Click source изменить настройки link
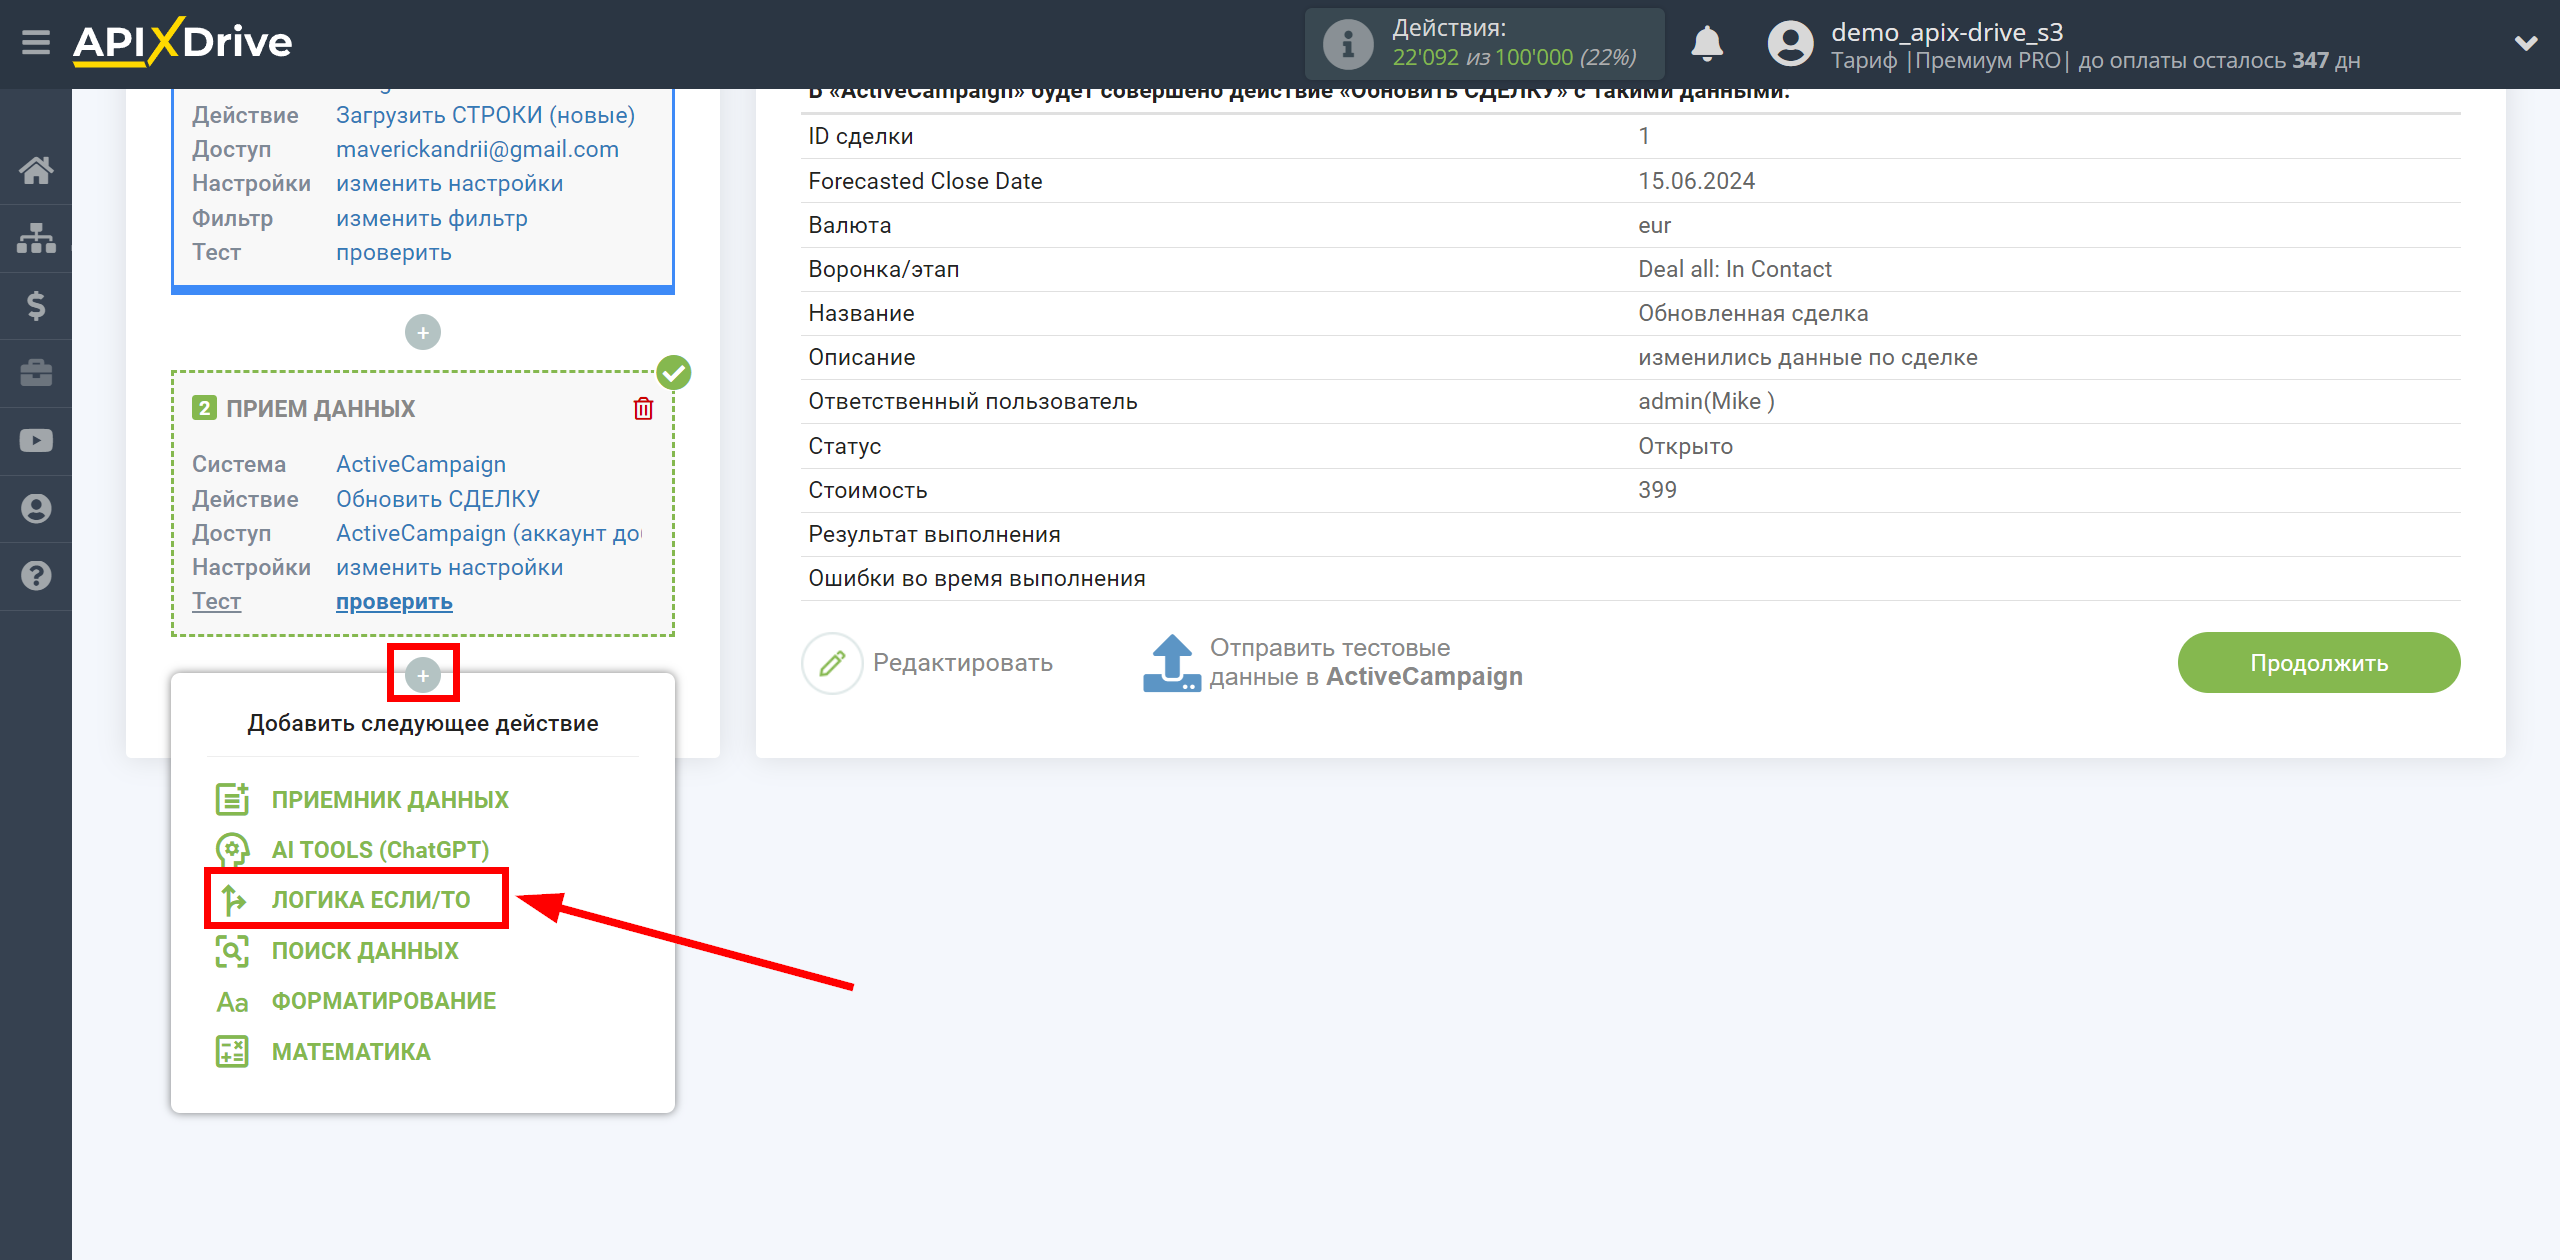The height and width of the screenshot is (1260, 2560). tap(449, 184)
